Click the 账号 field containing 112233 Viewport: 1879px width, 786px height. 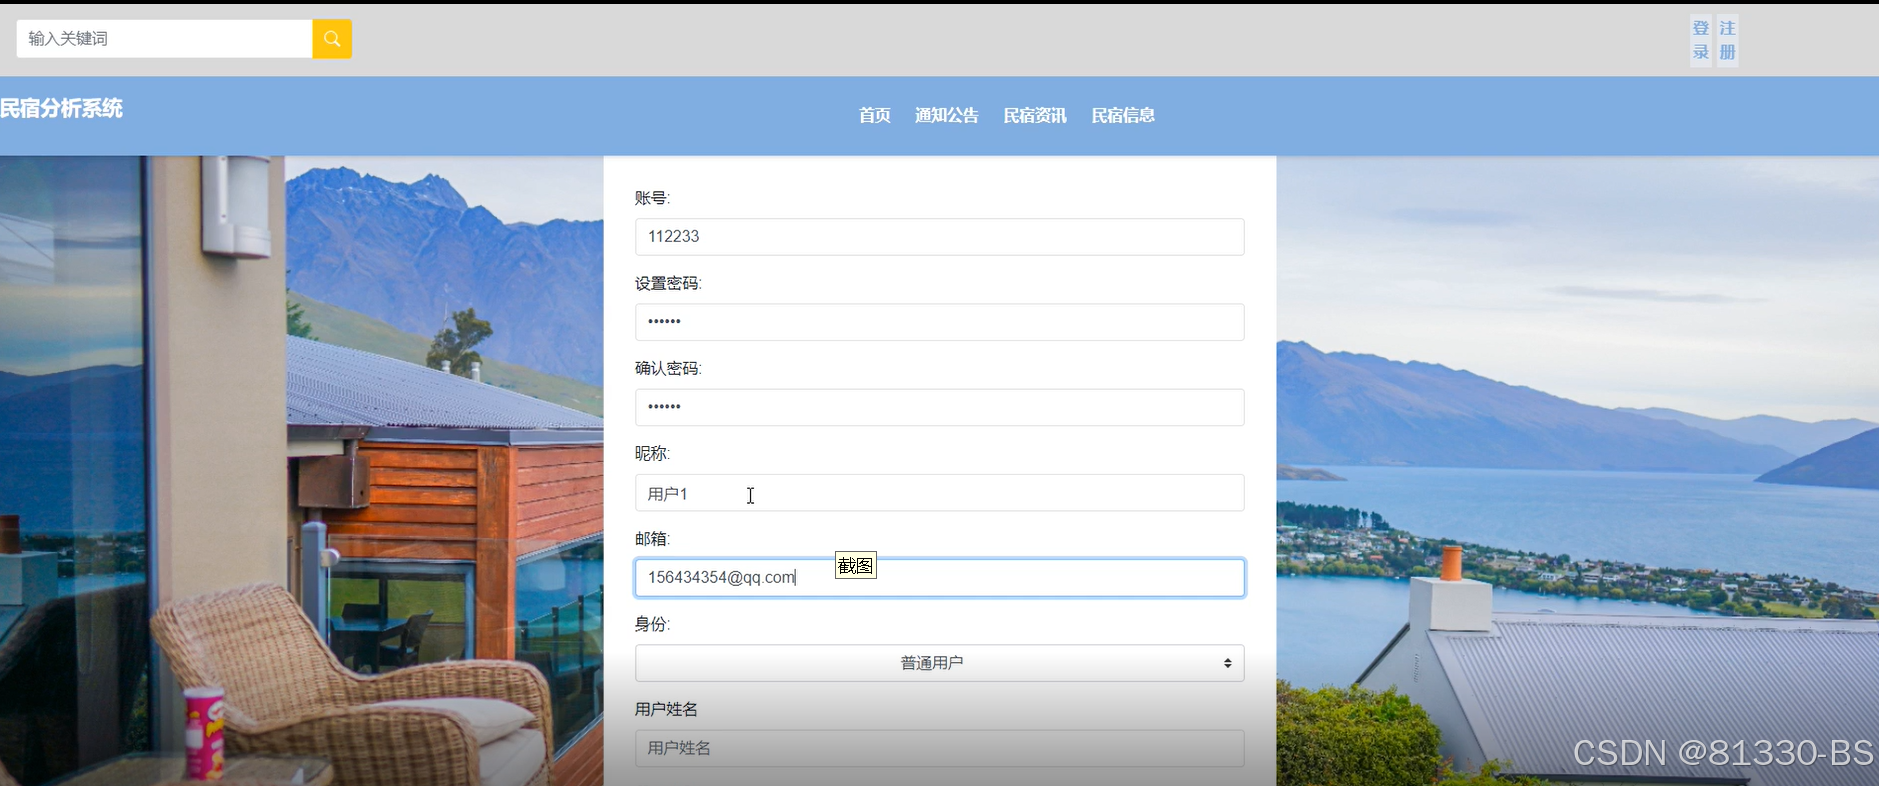click(x=940, y=237)
